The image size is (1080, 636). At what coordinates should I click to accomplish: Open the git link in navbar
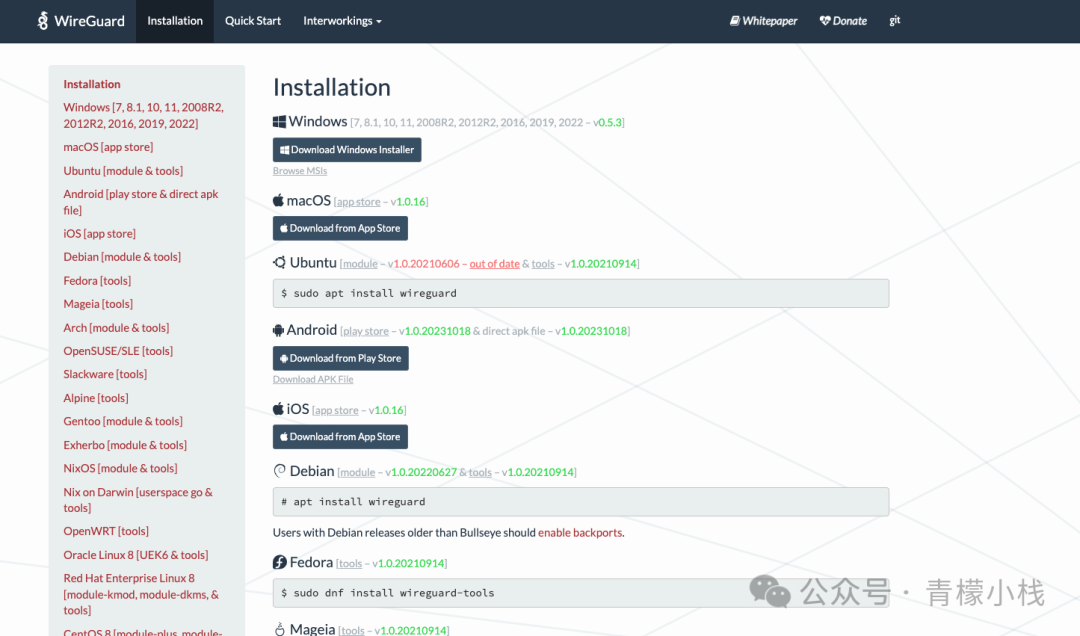pos(895,21)
